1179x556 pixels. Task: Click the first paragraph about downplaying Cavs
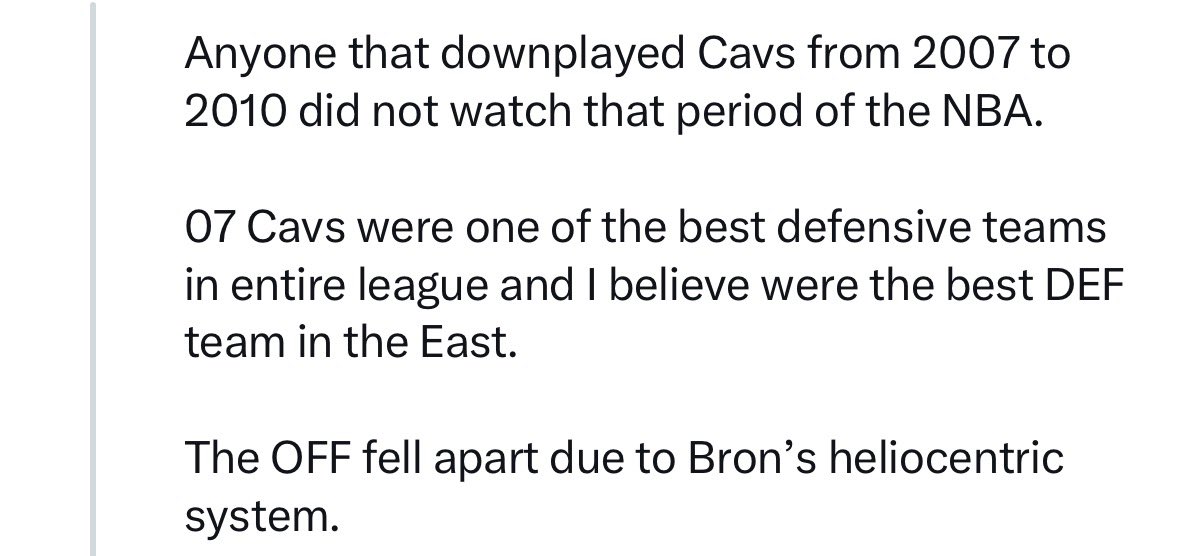pyautogui.click(x=626, y=83)
